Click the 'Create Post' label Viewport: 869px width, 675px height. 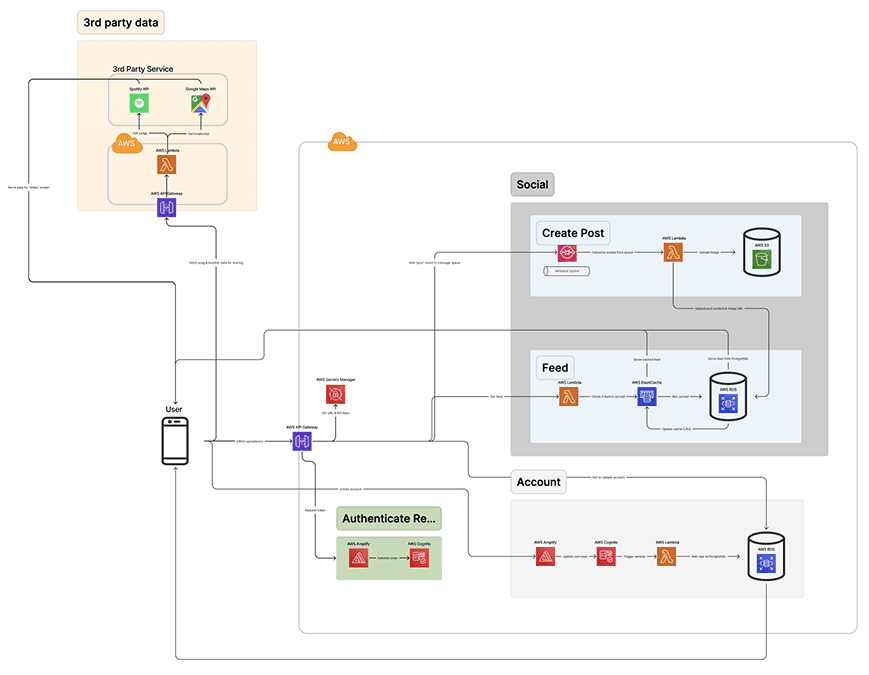(573, 233)
